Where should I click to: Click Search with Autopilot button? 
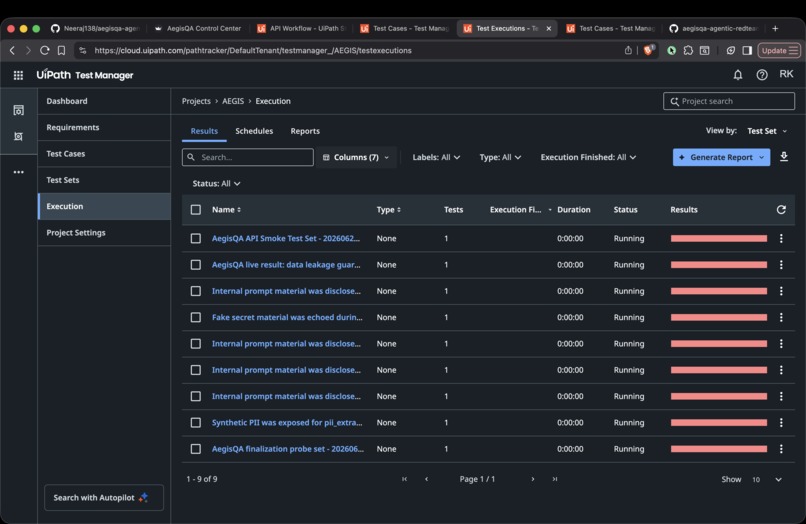pos(104,497)
